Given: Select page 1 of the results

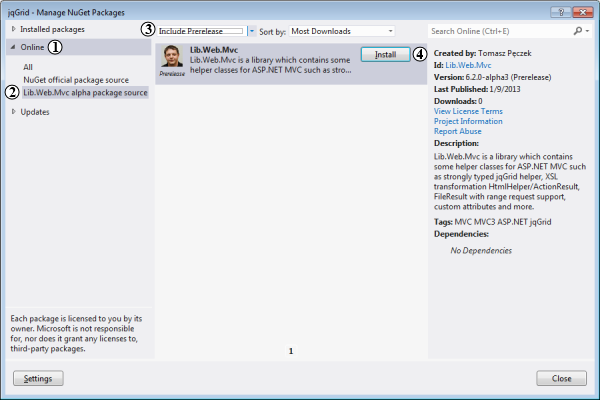Looking at the screenshot, I should (291, 351).
